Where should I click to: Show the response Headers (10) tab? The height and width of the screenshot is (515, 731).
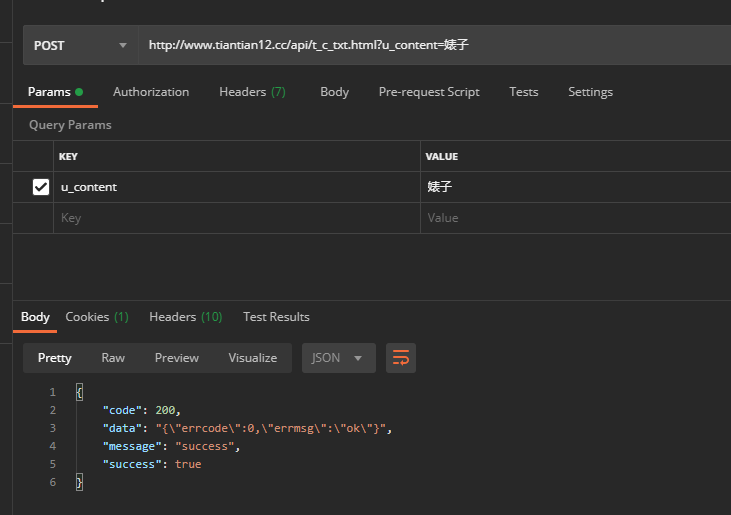click(x=185, y=317)
